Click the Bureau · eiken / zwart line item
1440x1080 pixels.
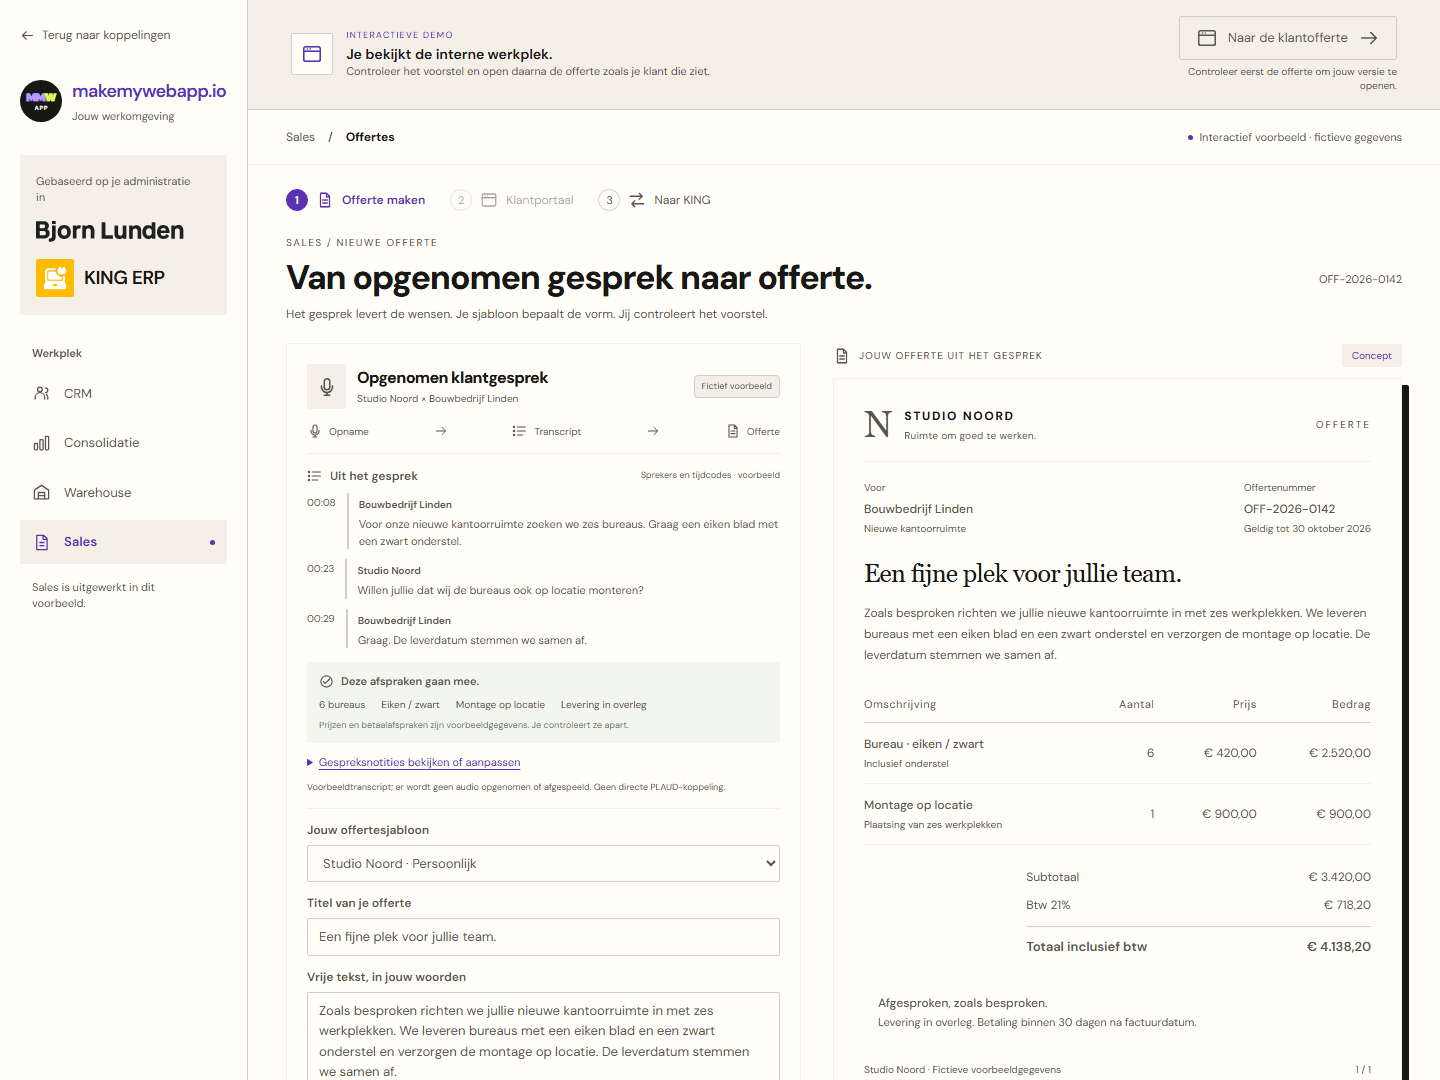pyautogui.click(x=1117, y=753)
